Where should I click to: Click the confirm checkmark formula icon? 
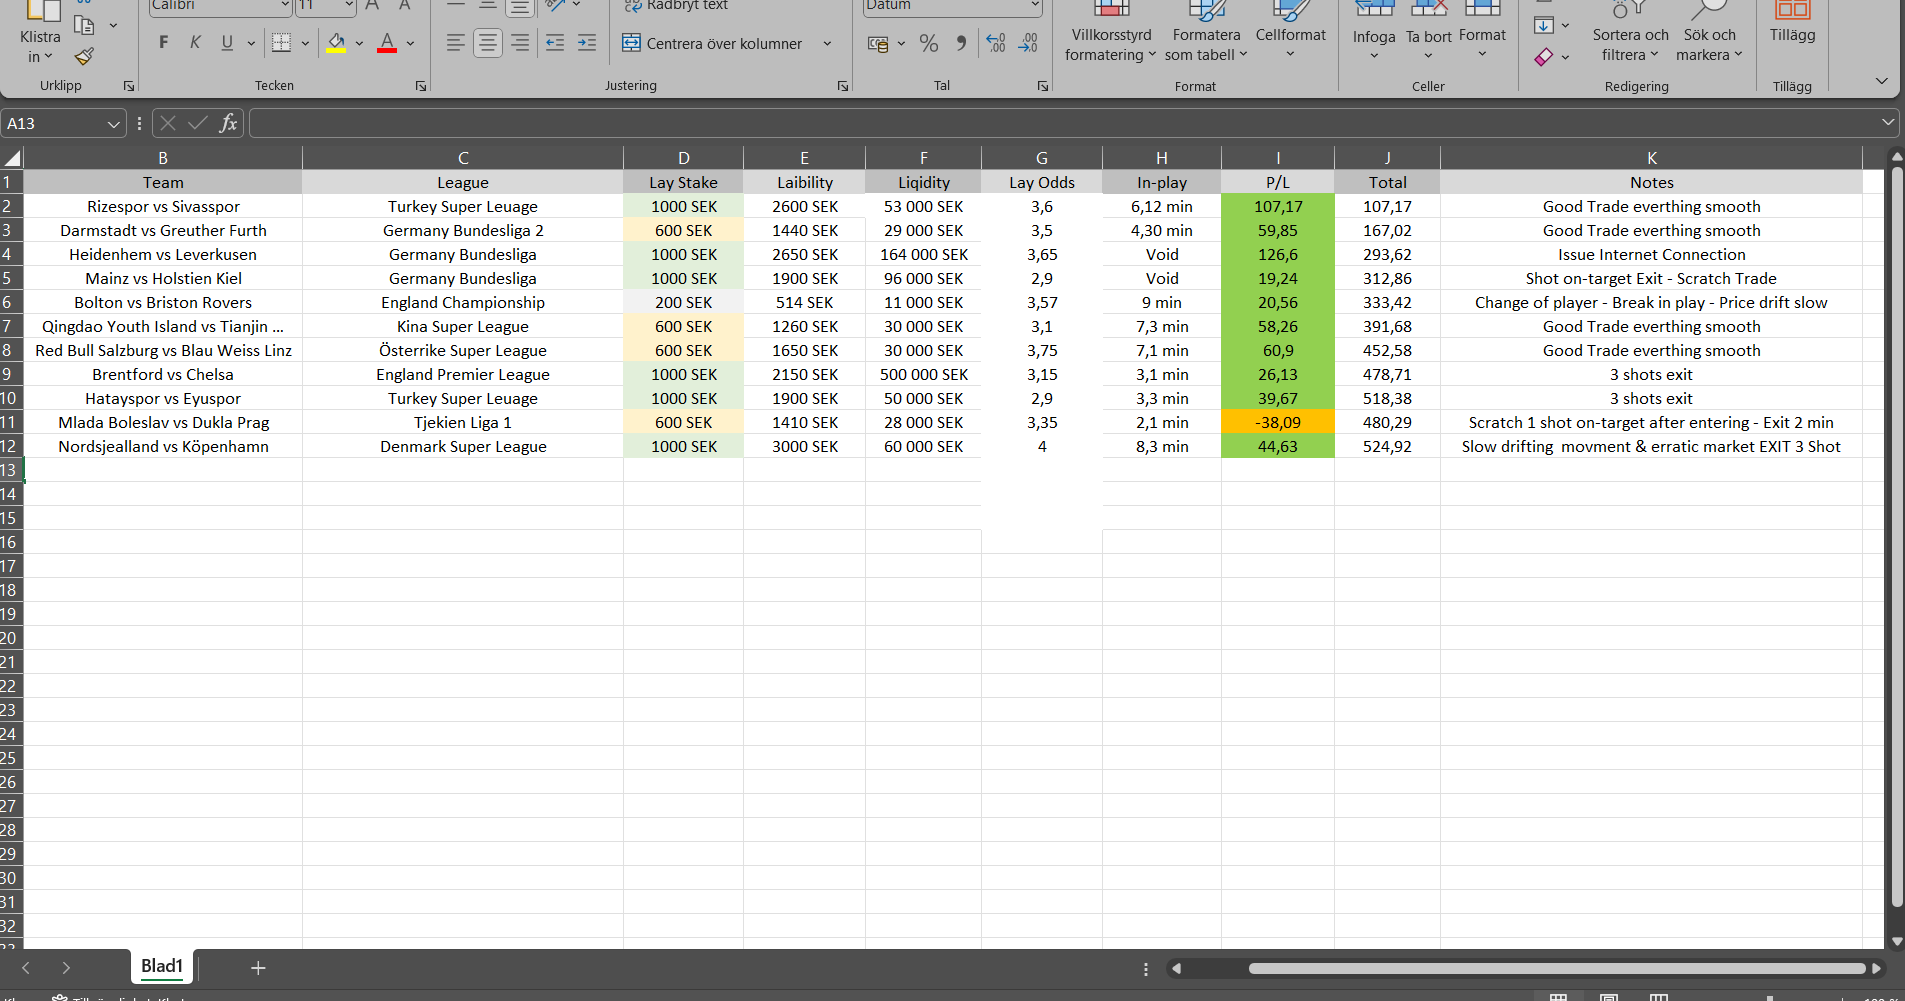198,123
